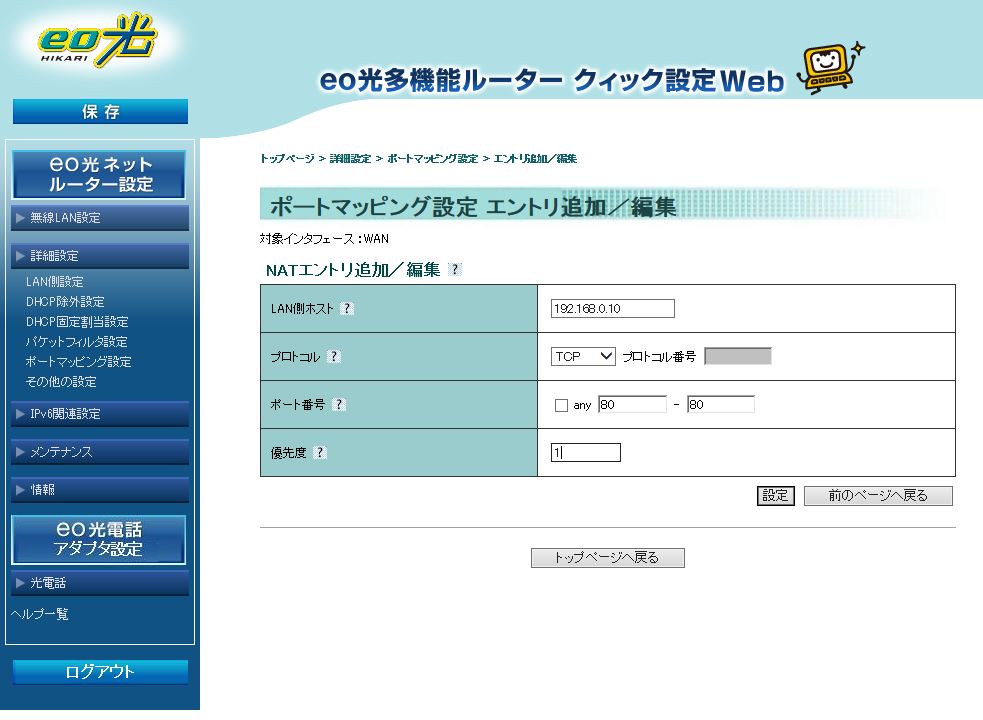Click the disabled プロトコル番号 field
This screenshot has height=720, width=983.
(738, 356)
